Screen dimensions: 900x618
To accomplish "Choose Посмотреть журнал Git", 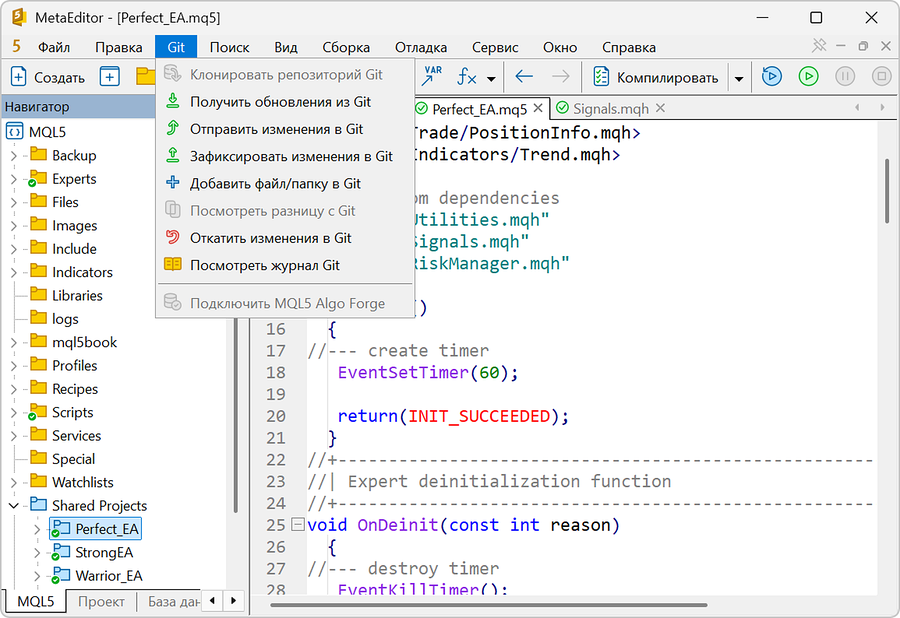I will click(285, 265).
